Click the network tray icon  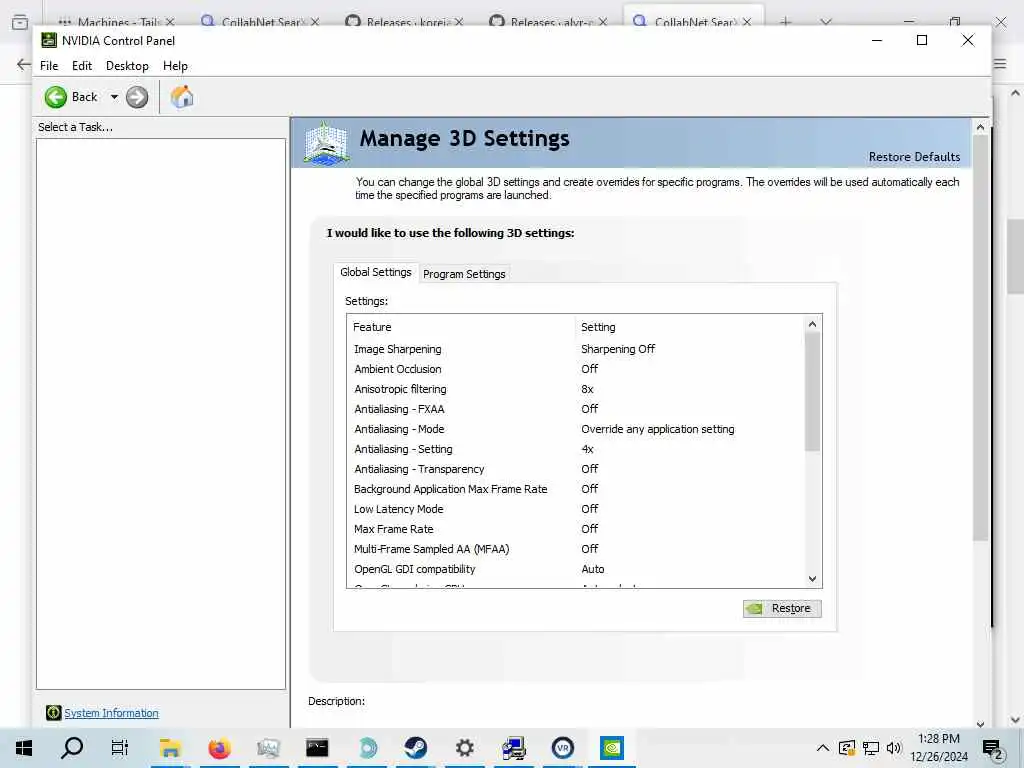pos(871,748)
